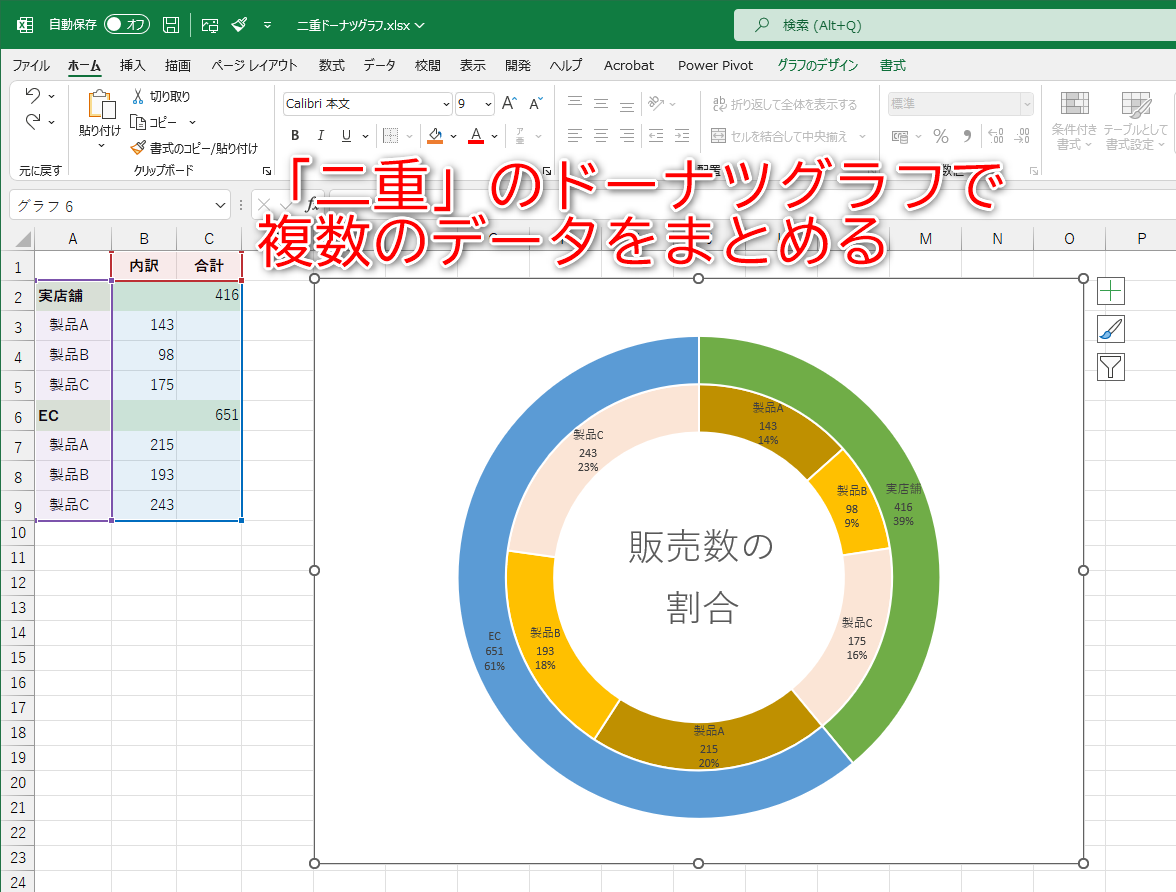
Task: Open the conditional formatting (条件付き書式) menu
Action: point(1074,120)
